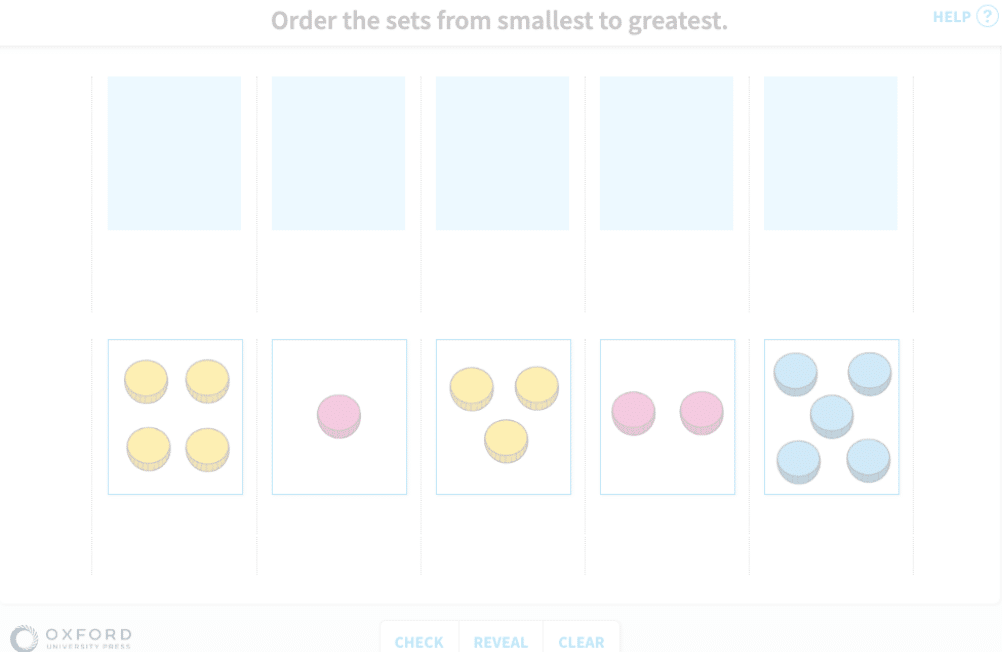
Task: Click the Oxford University Press logo
Action: (70, 637)
